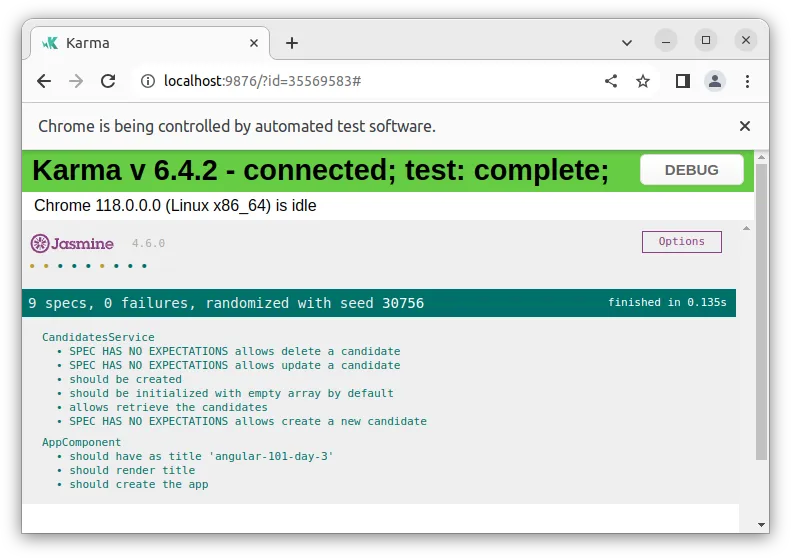The height and width of the screenshot is (558, 791).
Task: Go back using the browser back arrow
Action: coord(44,81)
